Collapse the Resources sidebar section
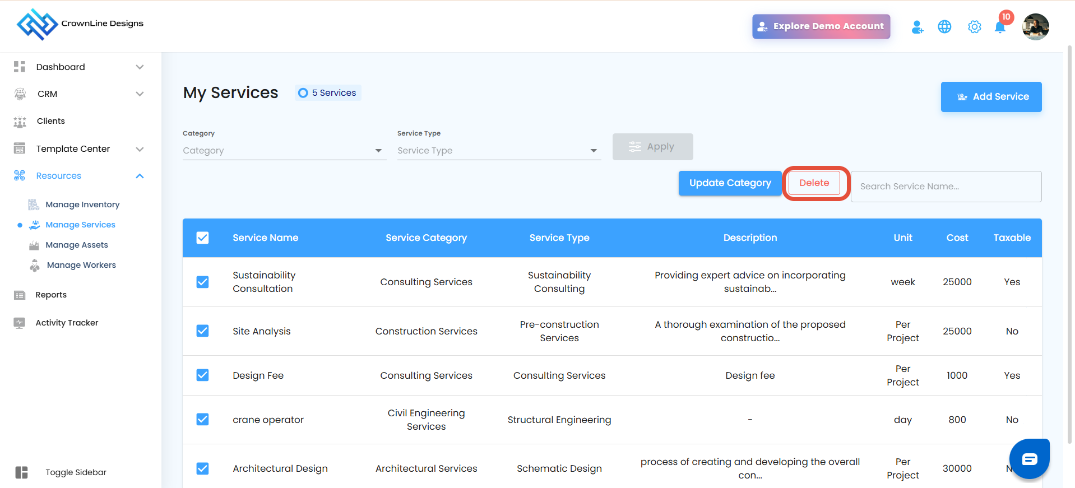 pyautogui.click(x=139, y=176)
